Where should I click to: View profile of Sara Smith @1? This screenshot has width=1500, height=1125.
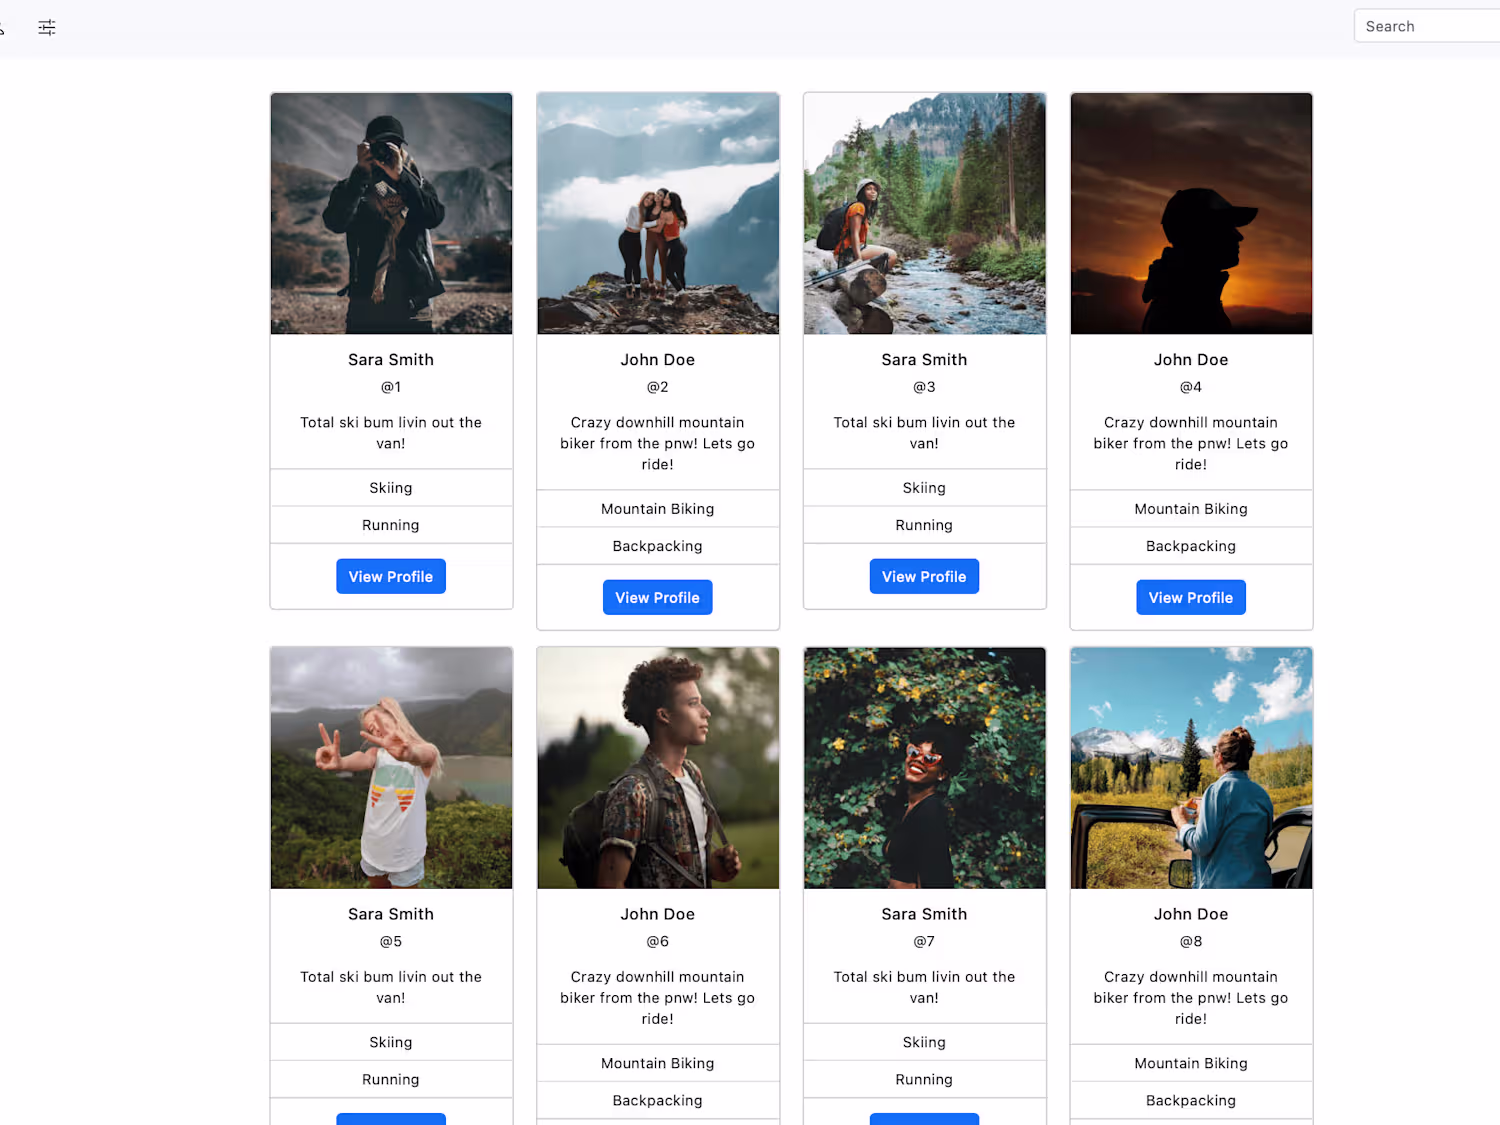391,576
